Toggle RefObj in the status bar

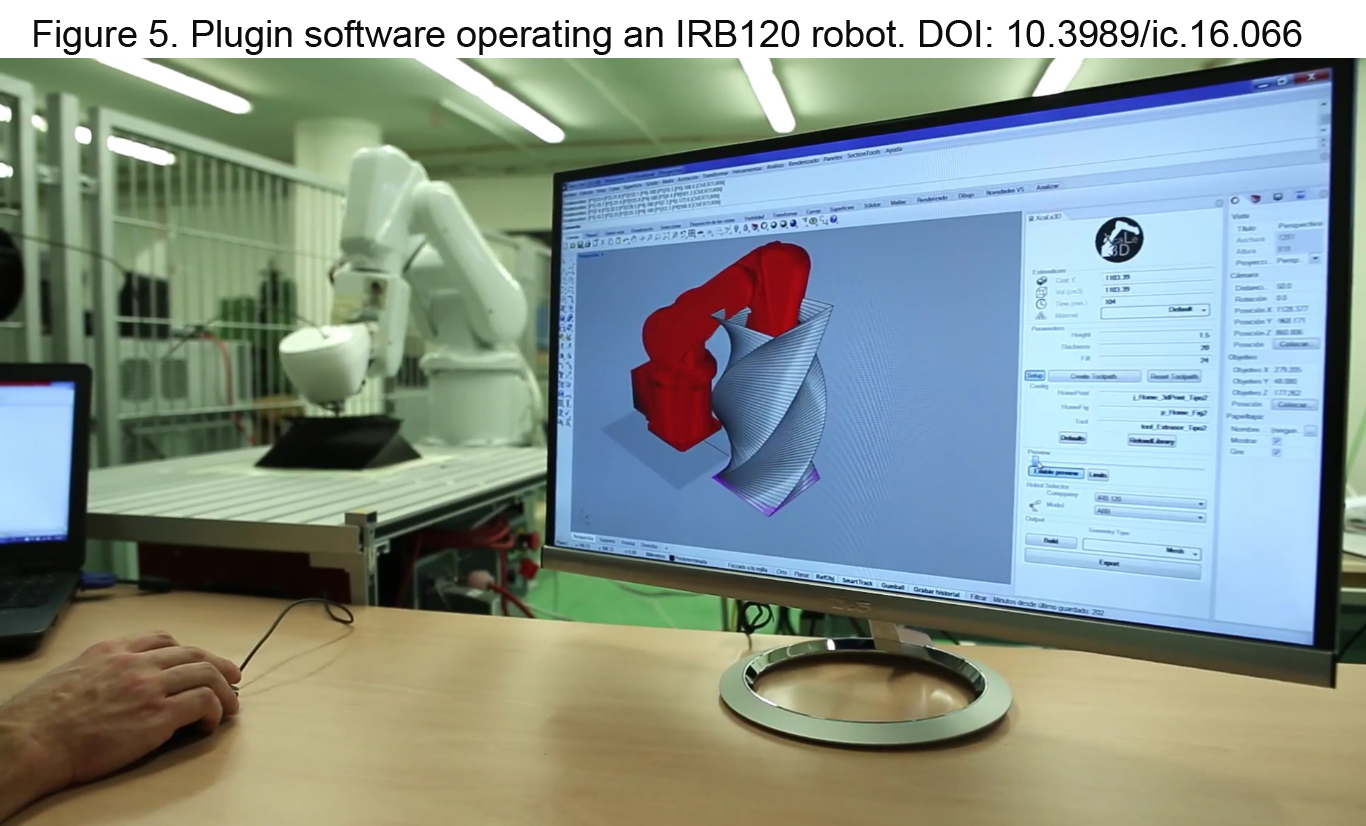click(825, 578)
